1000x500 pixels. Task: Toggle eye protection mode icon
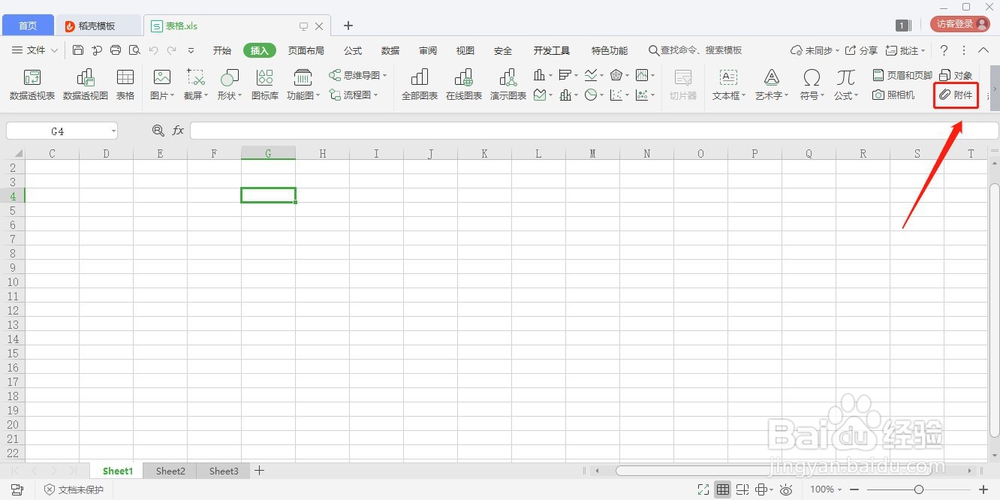click(786, 490)
